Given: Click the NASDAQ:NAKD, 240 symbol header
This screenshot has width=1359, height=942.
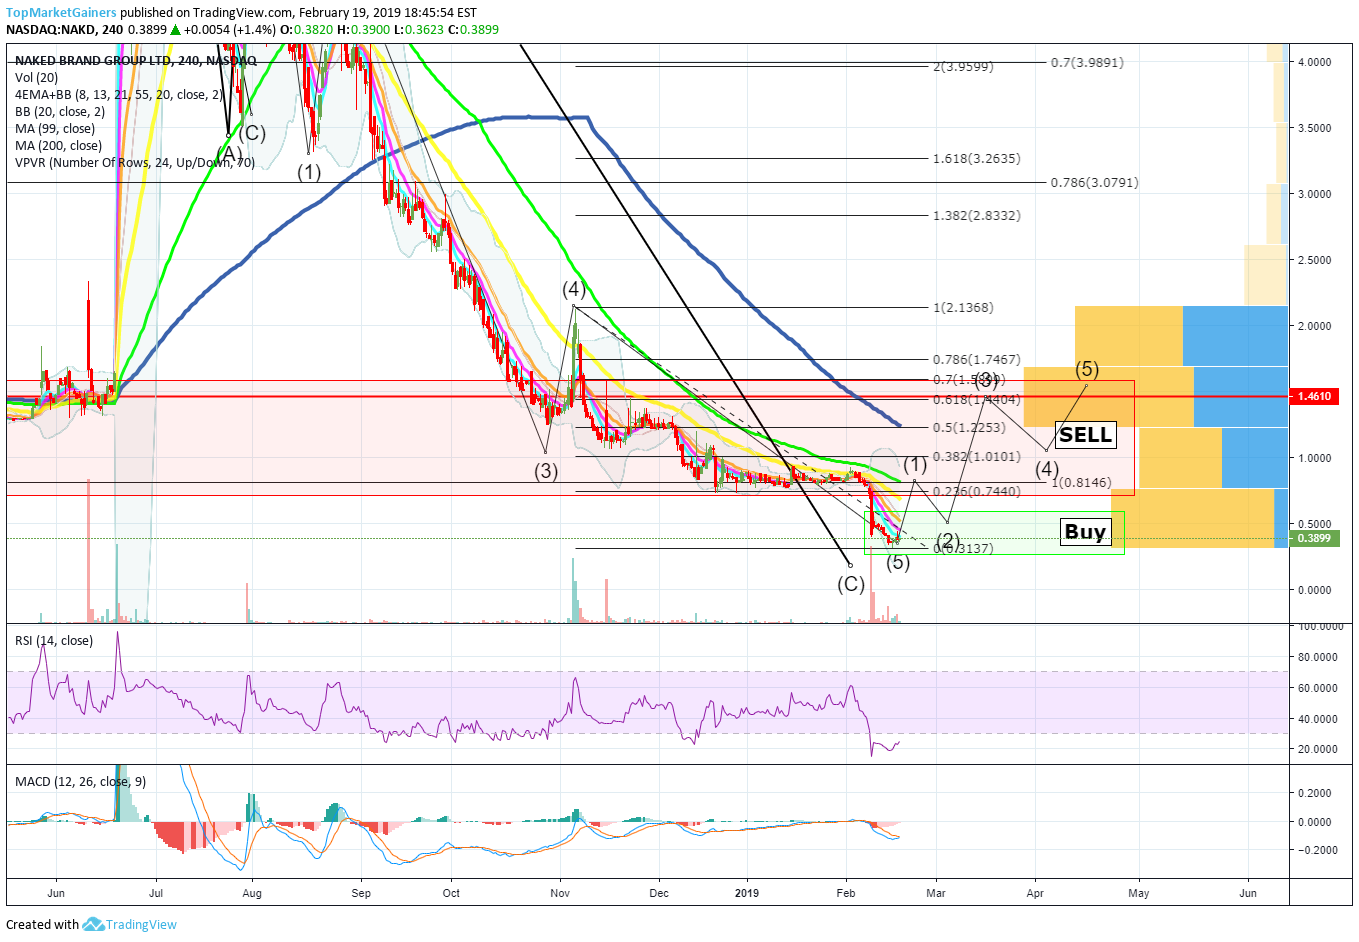Looking at the screenshot, I should pyautogui.click(x=65, y=30).
